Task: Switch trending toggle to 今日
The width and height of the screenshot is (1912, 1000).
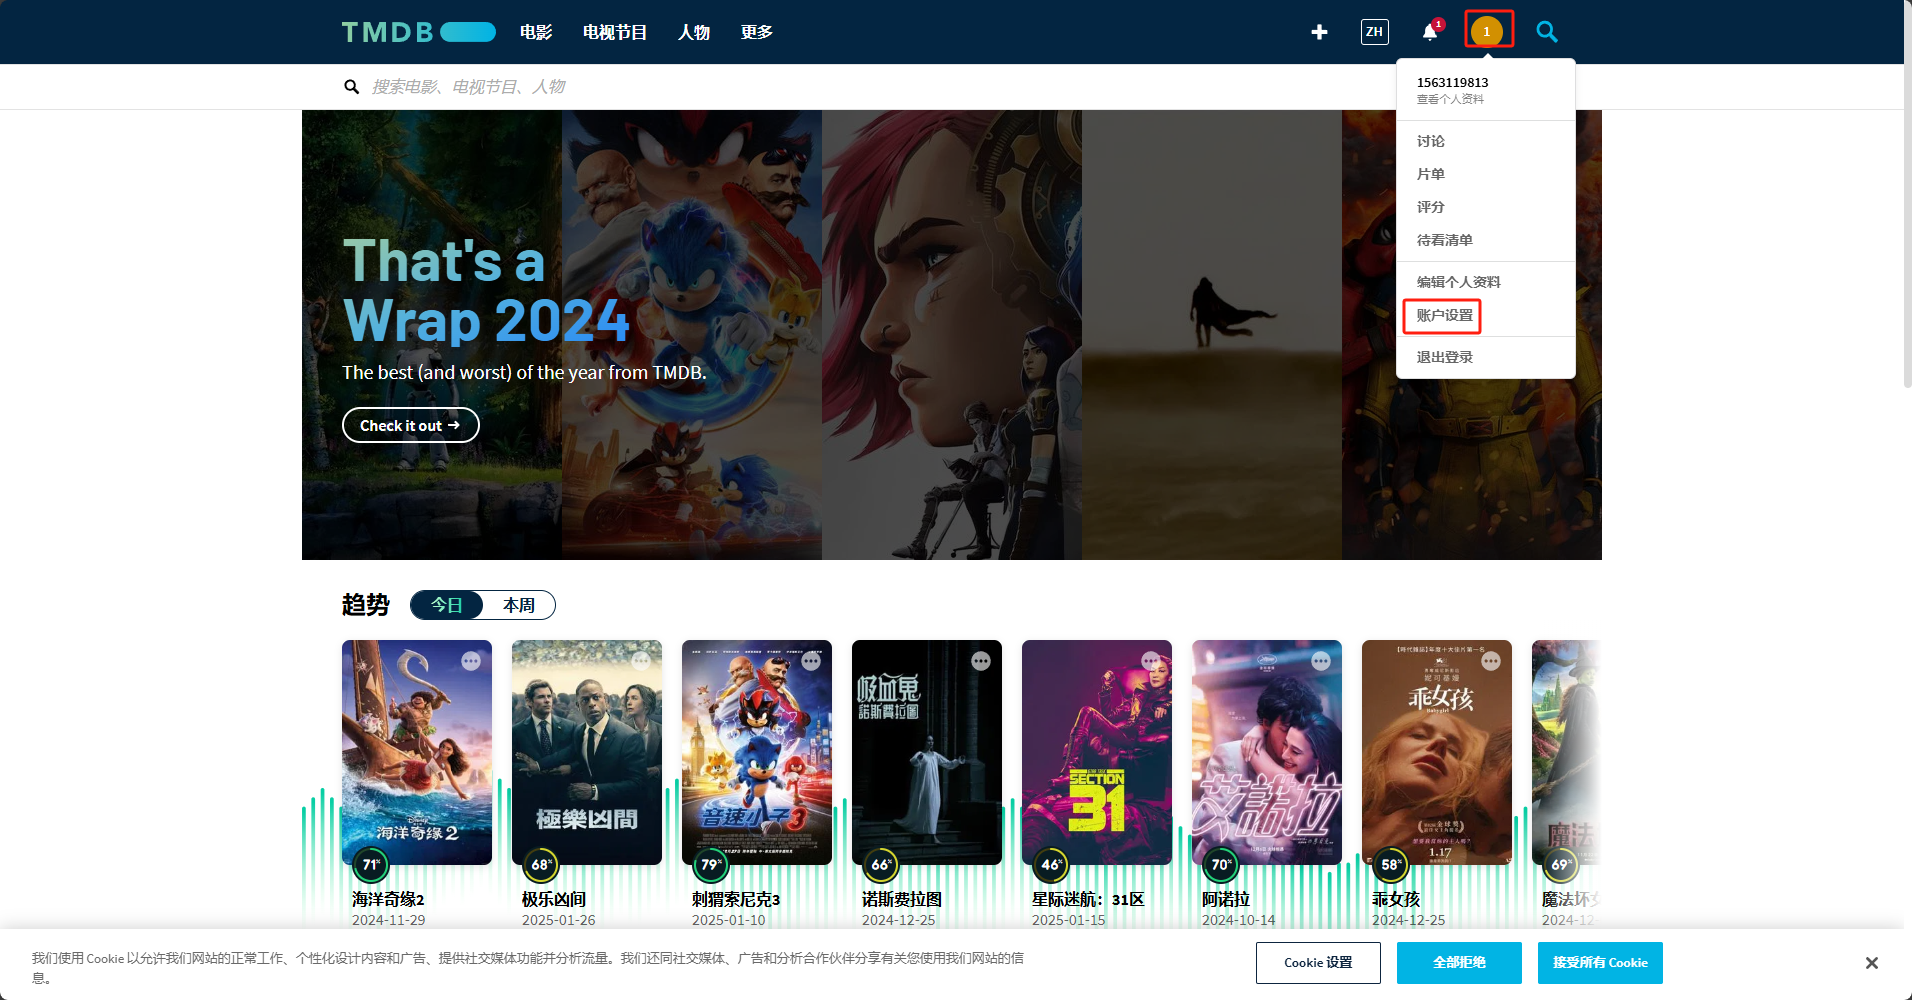Action: pos(447,605)
